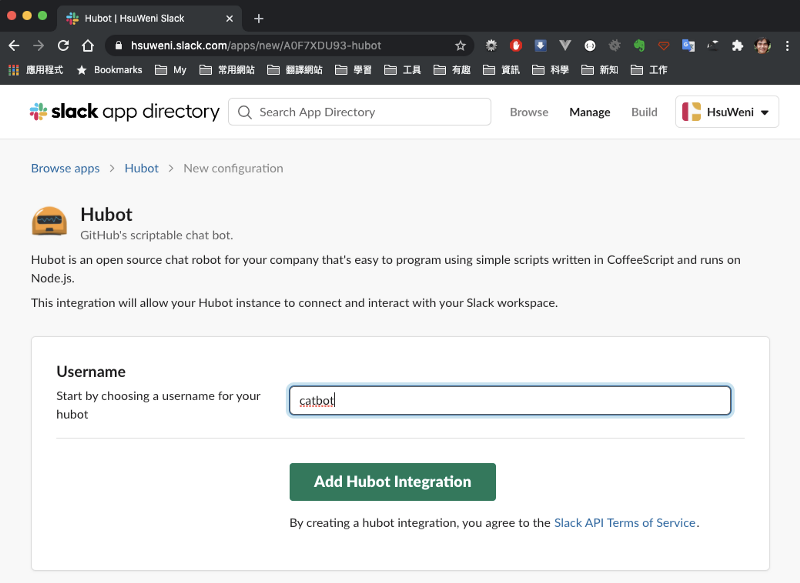Click the Add Hubot Integration button

pyautogui.click(x=392, y=482)
